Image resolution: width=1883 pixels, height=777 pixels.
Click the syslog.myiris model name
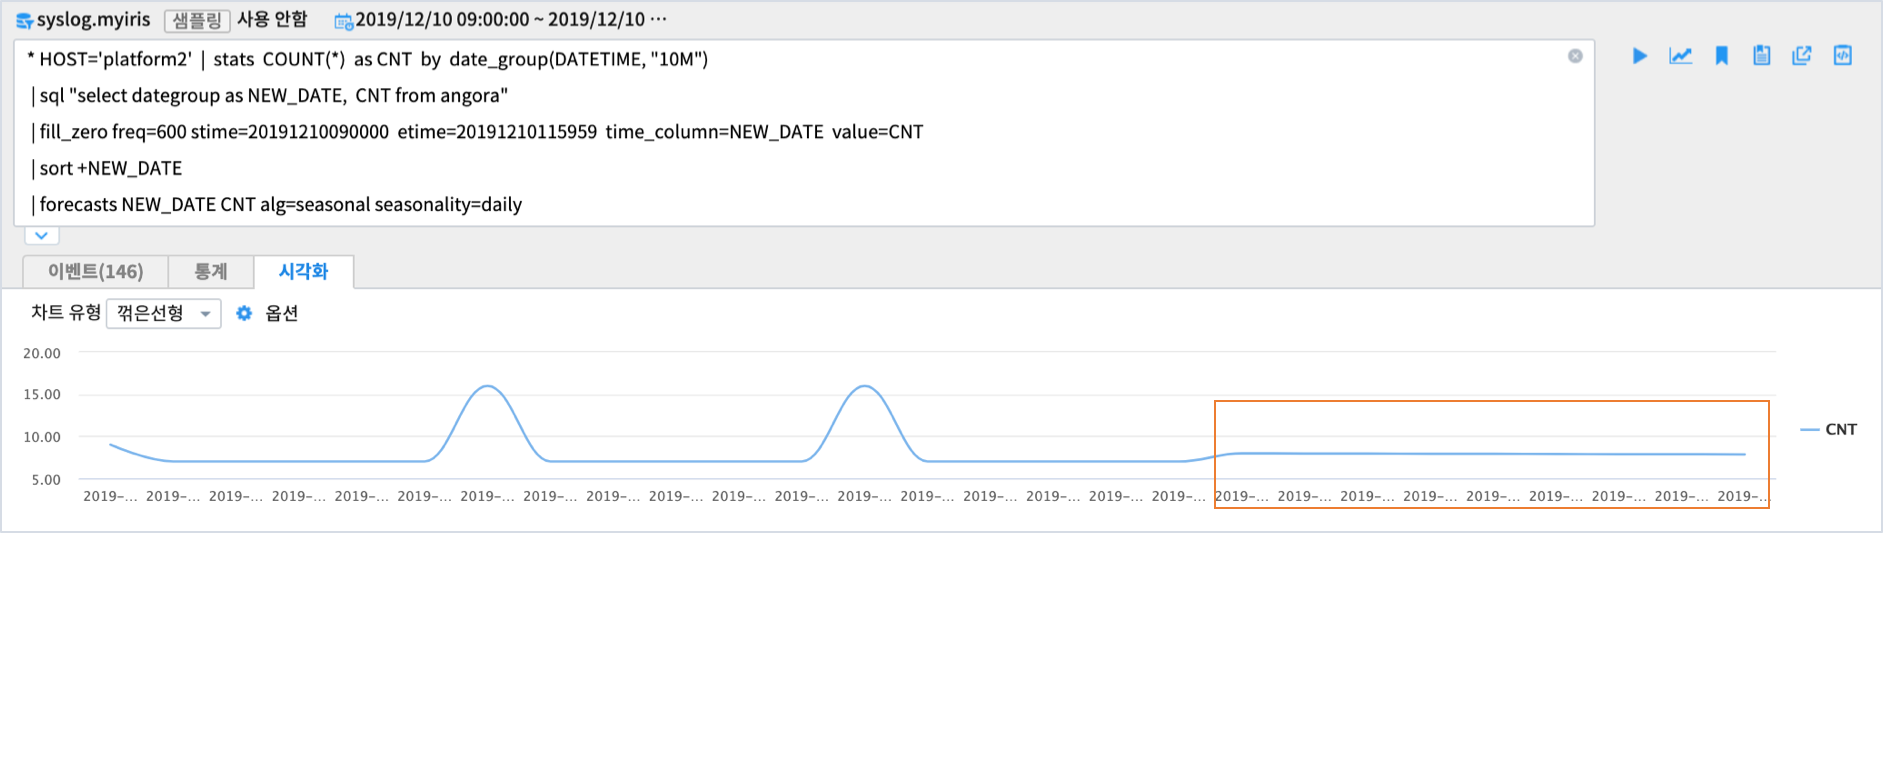pyautogui.click(x=94, y=20)
